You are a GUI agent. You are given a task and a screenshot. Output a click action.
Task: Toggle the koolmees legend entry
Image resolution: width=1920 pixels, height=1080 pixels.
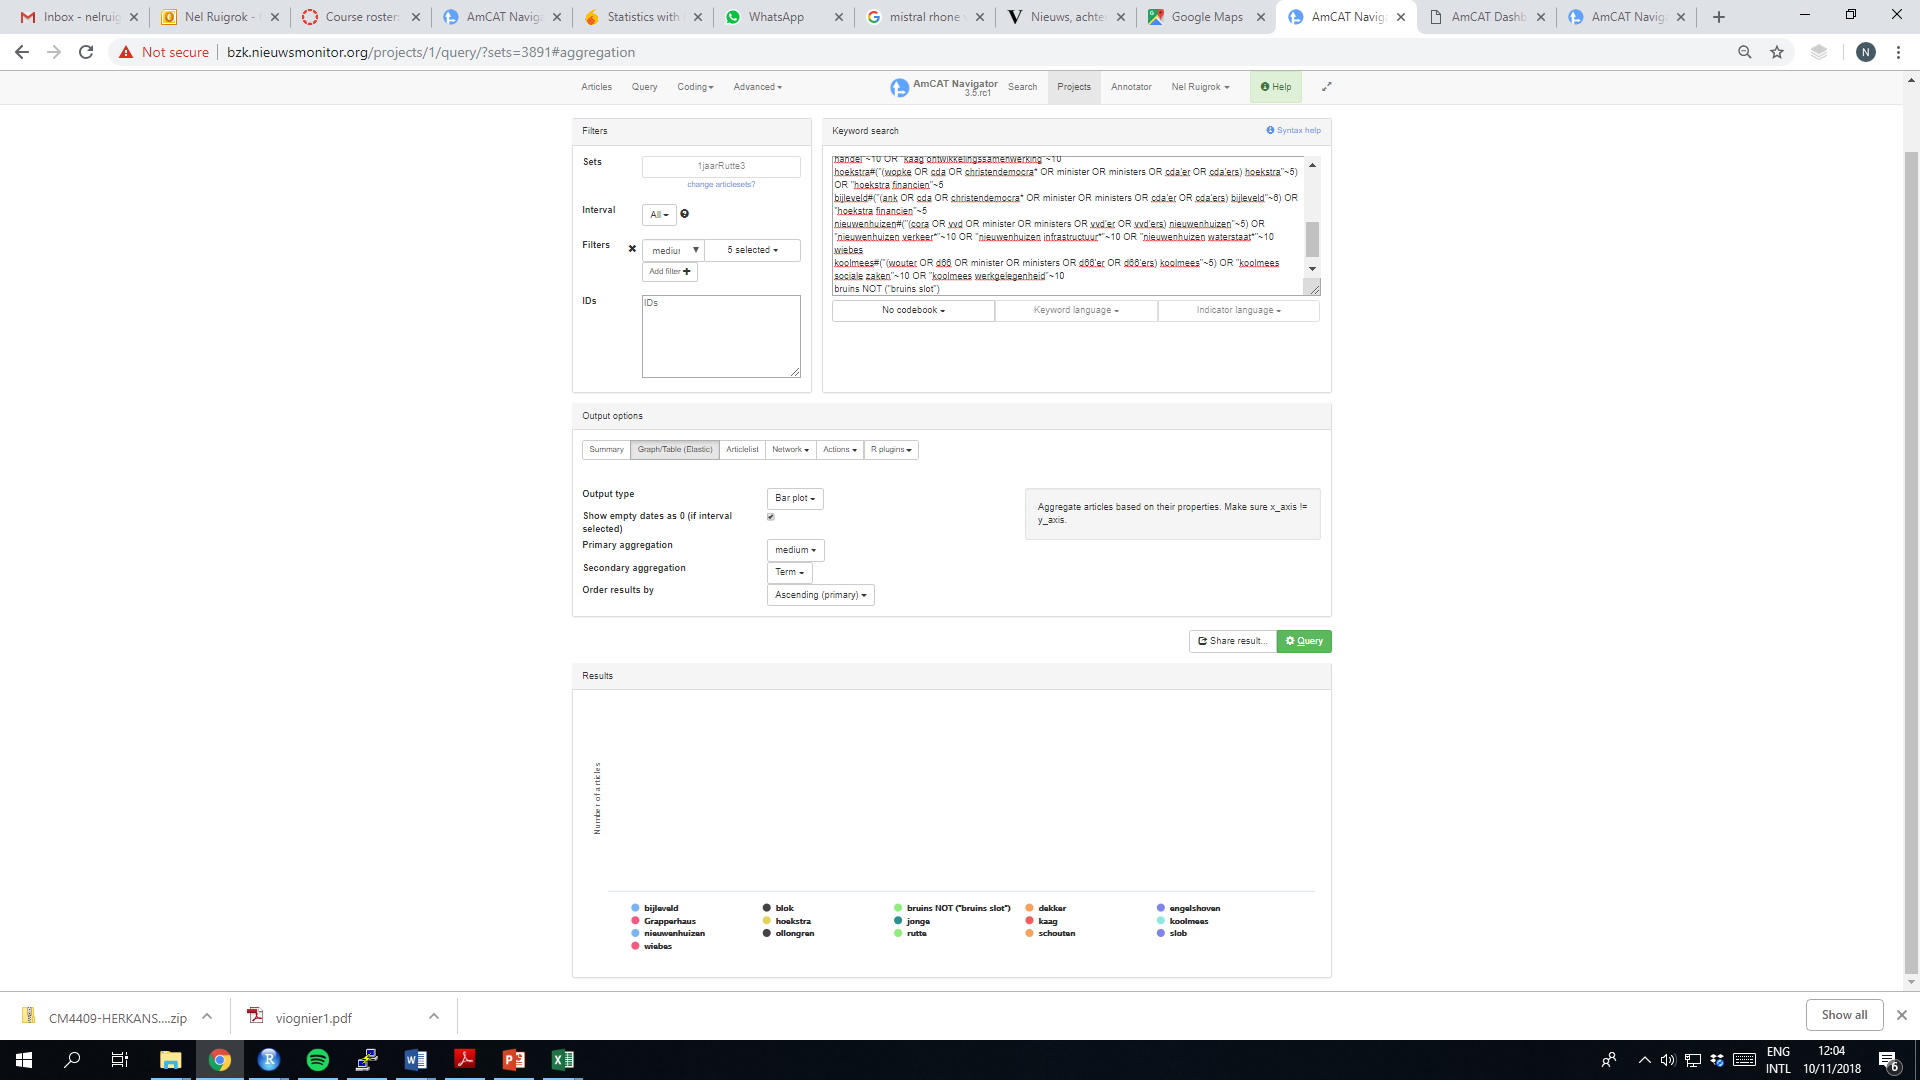click(x=1188, y=921)
